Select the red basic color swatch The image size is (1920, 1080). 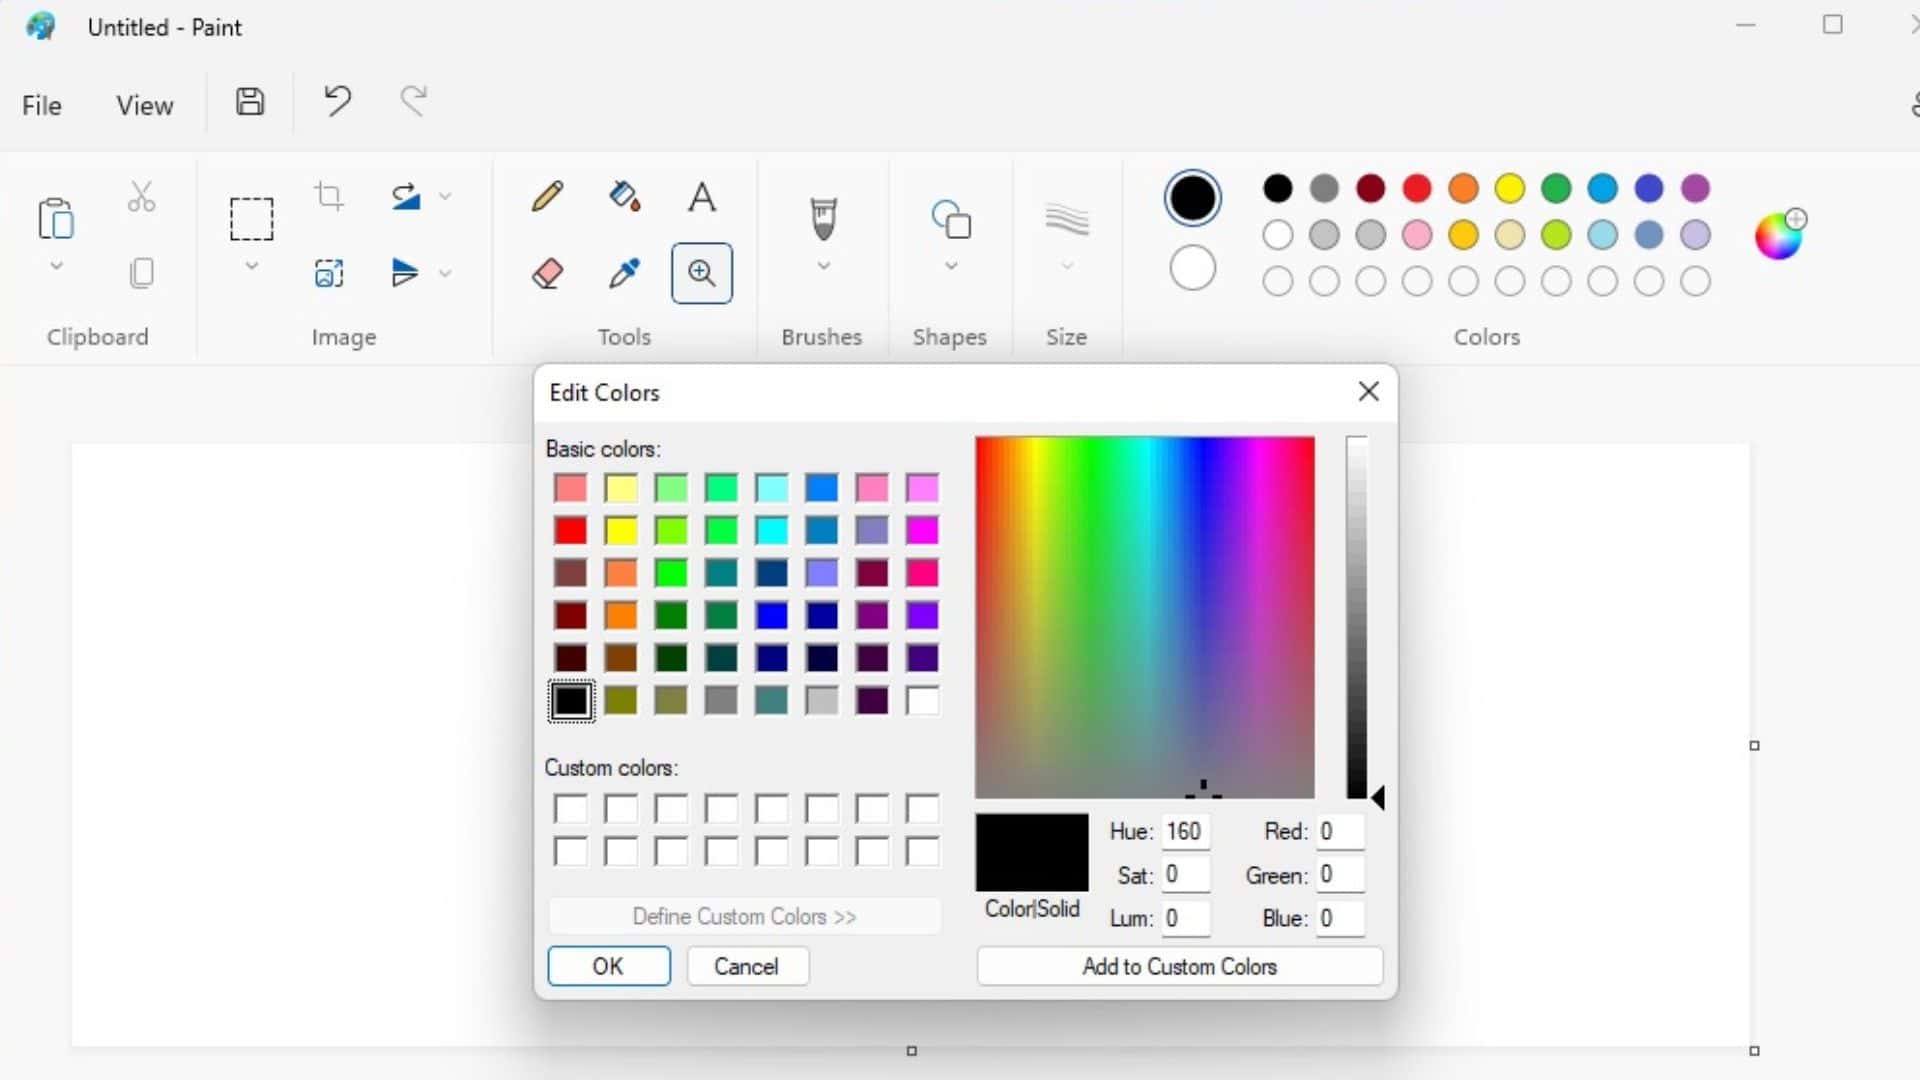point(570,530)
